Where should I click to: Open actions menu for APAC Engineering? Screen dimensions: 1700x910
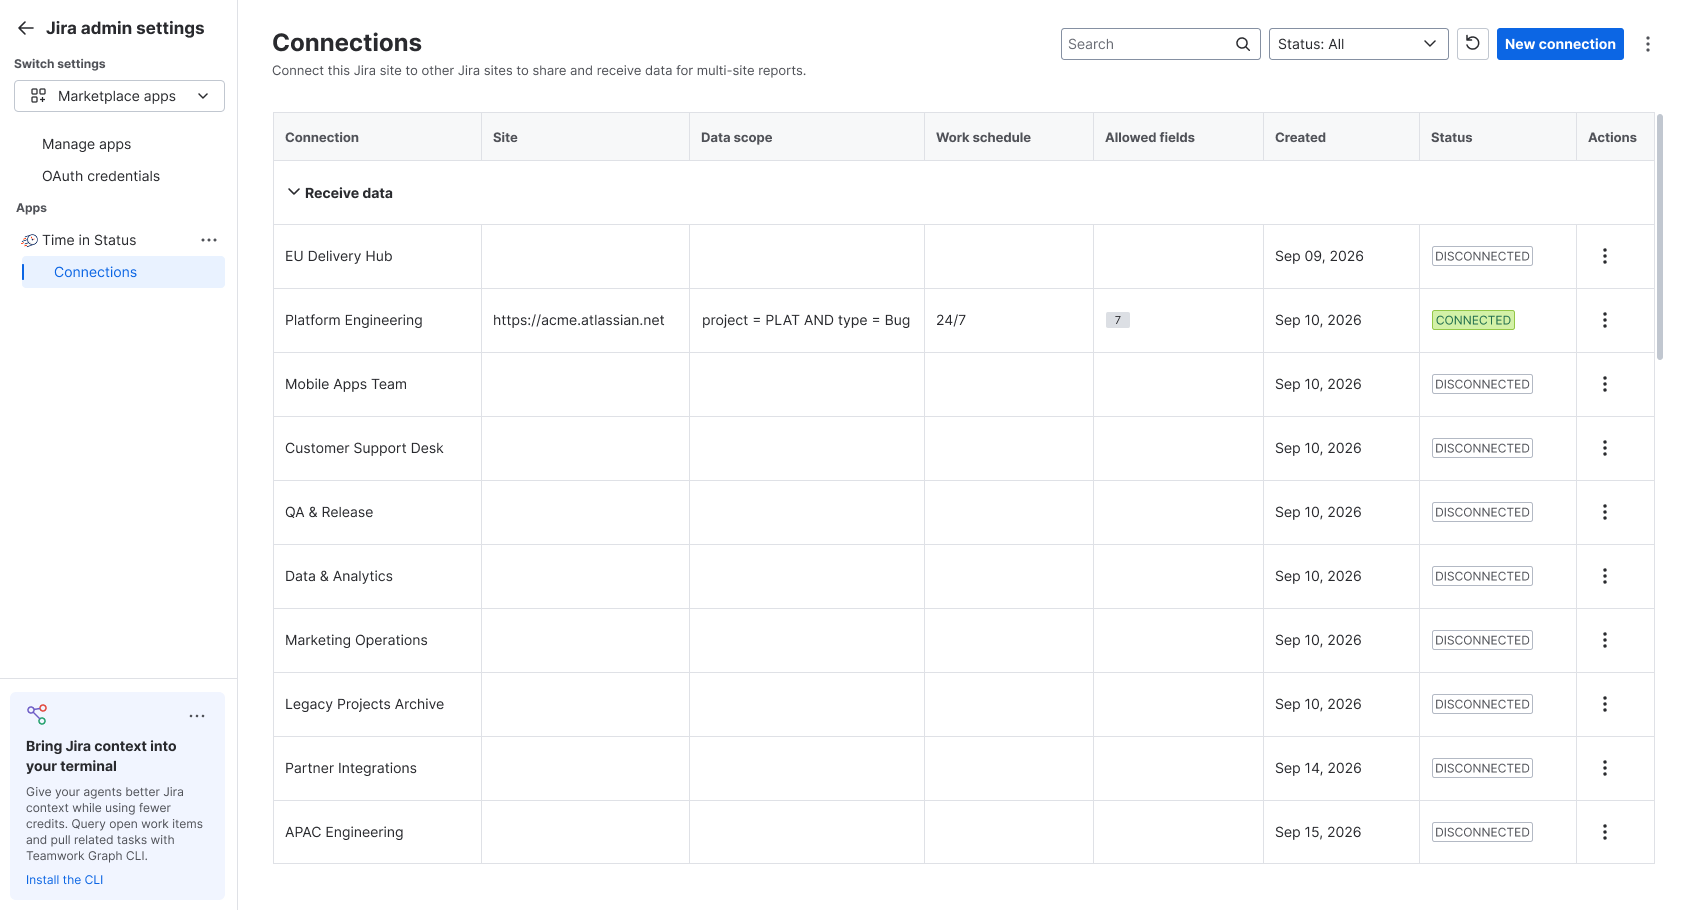(x=1605, y=832)
